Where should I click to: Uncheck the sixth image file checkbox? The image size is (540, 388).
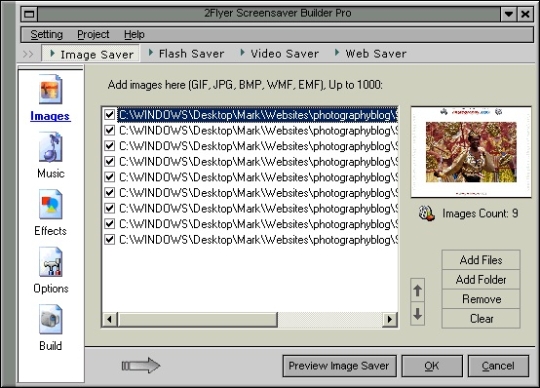tap(110, 192)
